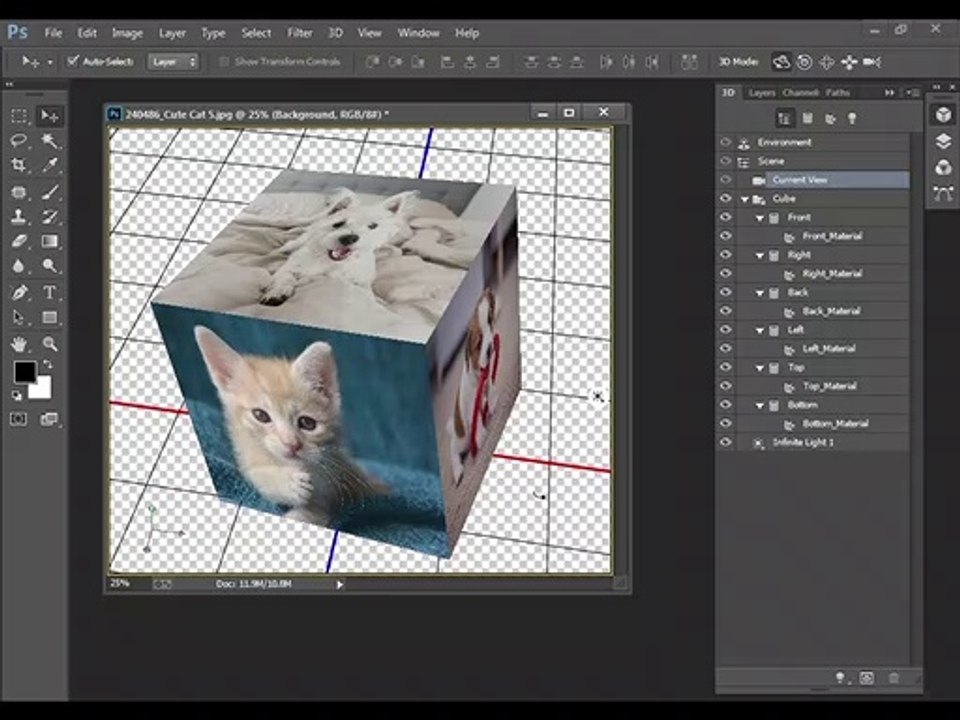
Task: Select Front_Material in 3D panel
Action: [831, 236]
